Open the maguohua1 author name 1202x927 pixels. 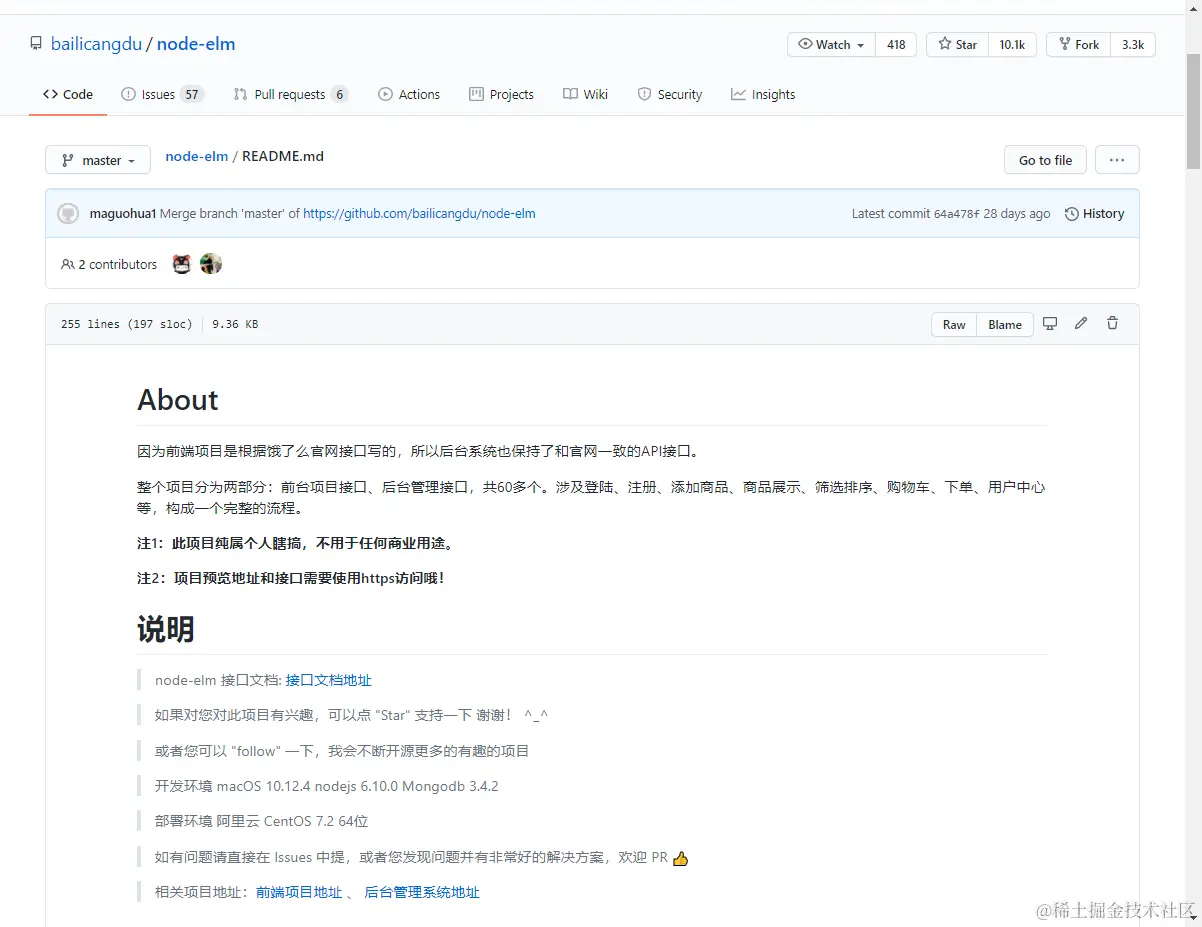tap(123, 213)
